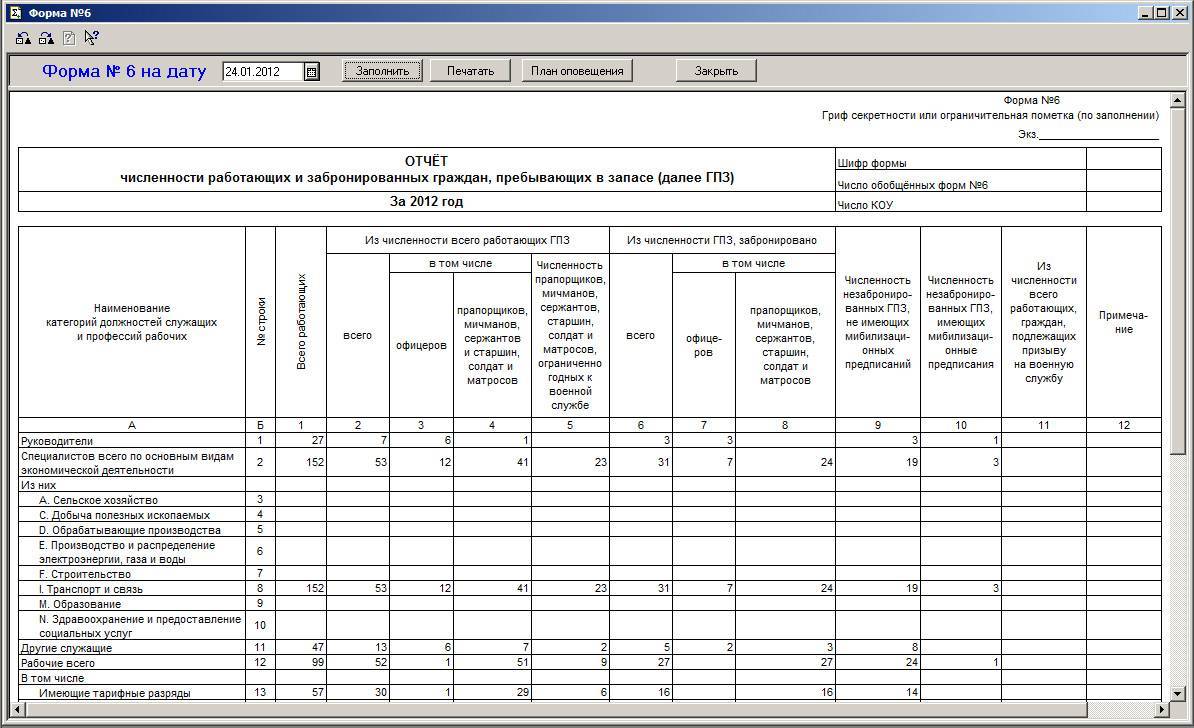Click header Из численности всего работающих ГПЗ

pos(467,240)
